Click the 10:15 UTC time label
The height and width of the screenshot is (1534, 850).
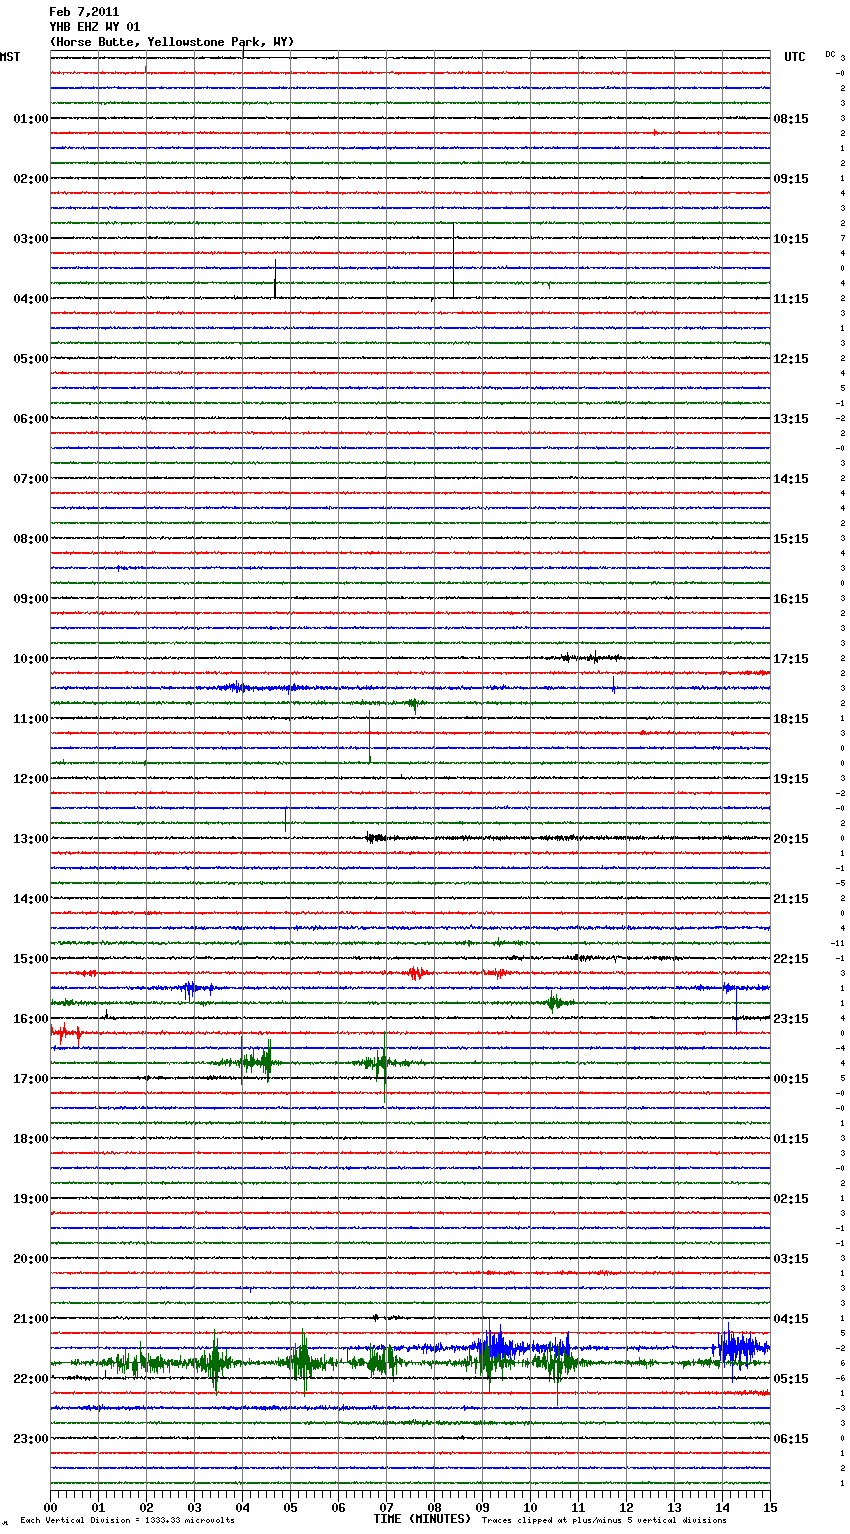coord(791,239)
